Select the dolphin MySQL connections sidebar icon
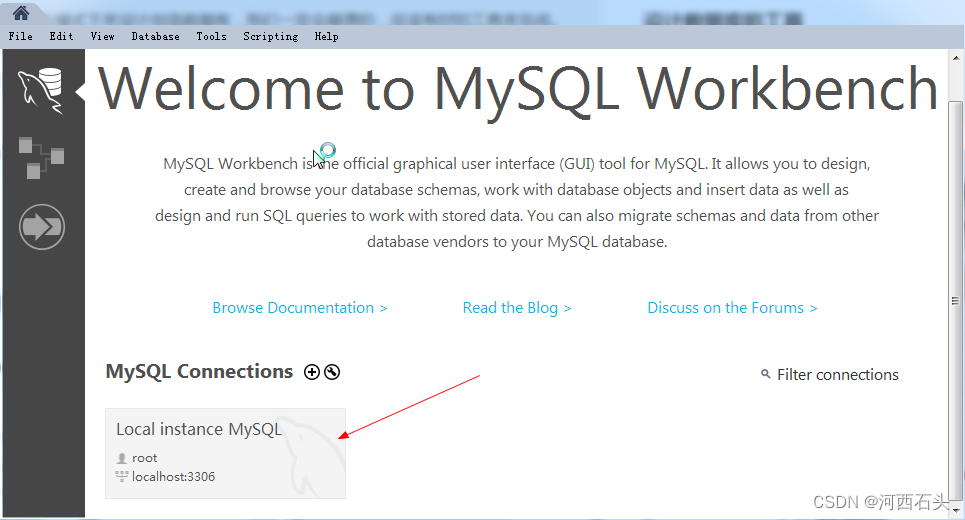The height and width of the screenshot is (520, 965). 41,91
